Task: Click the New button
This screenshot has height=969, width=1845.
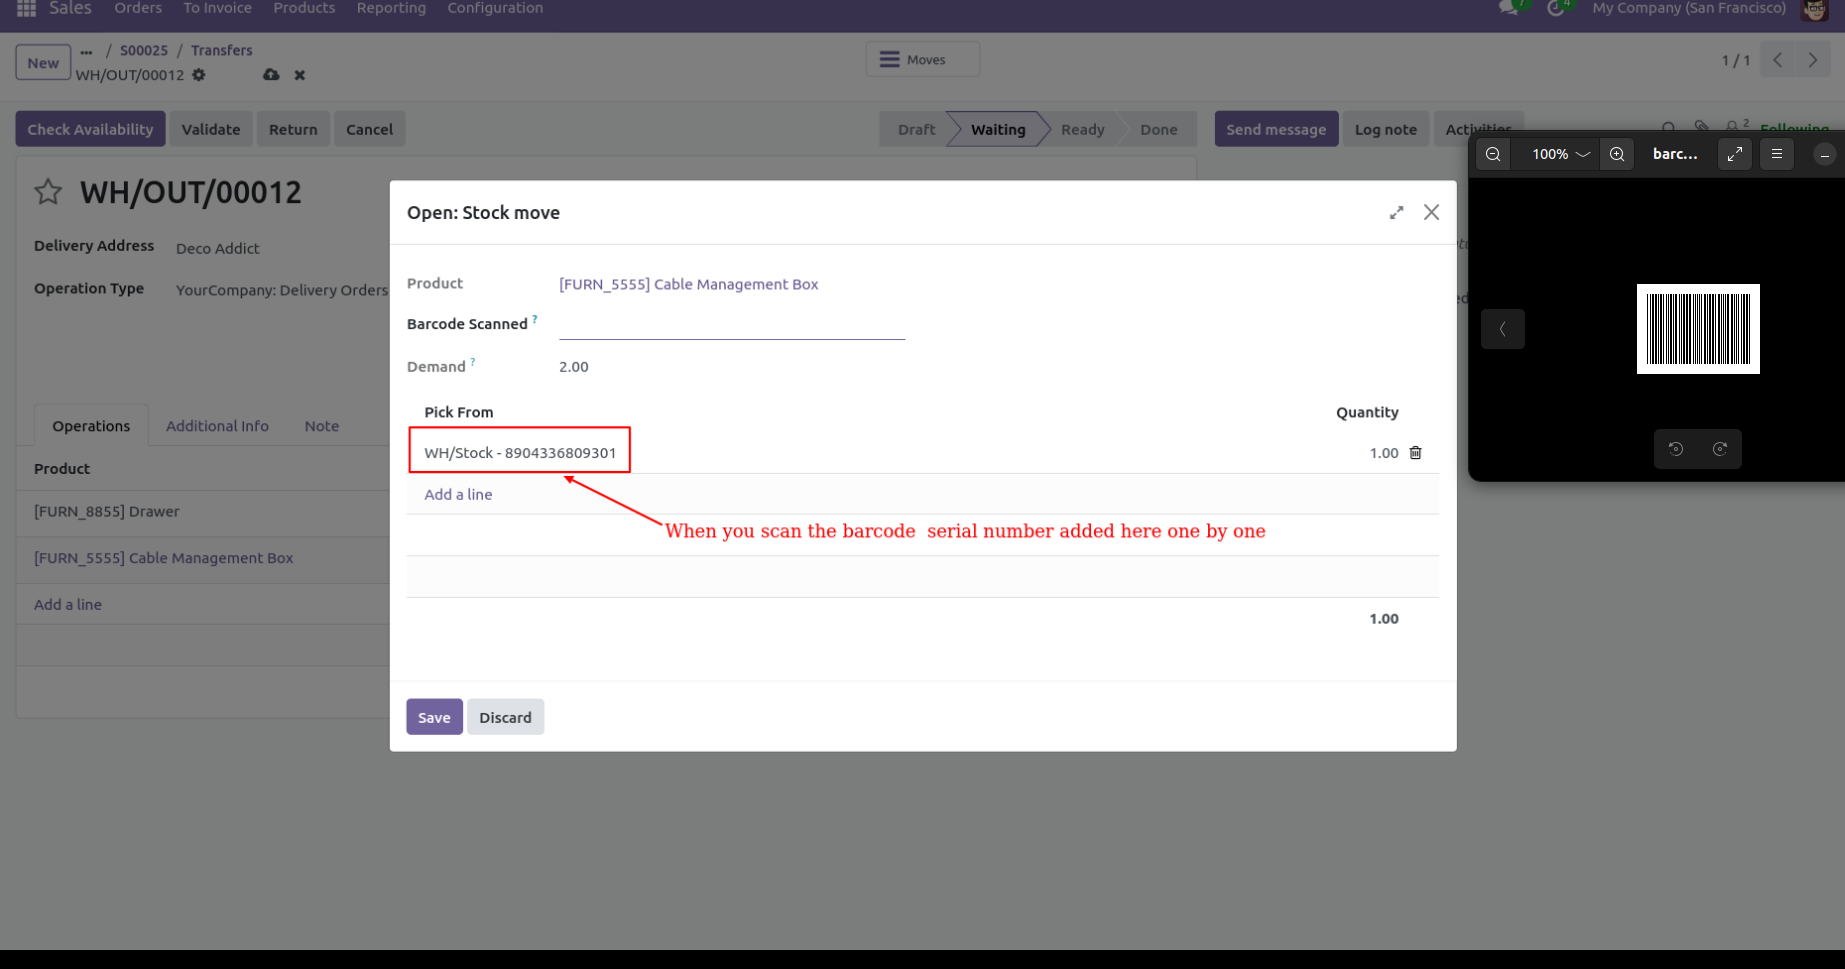Action: [x=43, y=62]
